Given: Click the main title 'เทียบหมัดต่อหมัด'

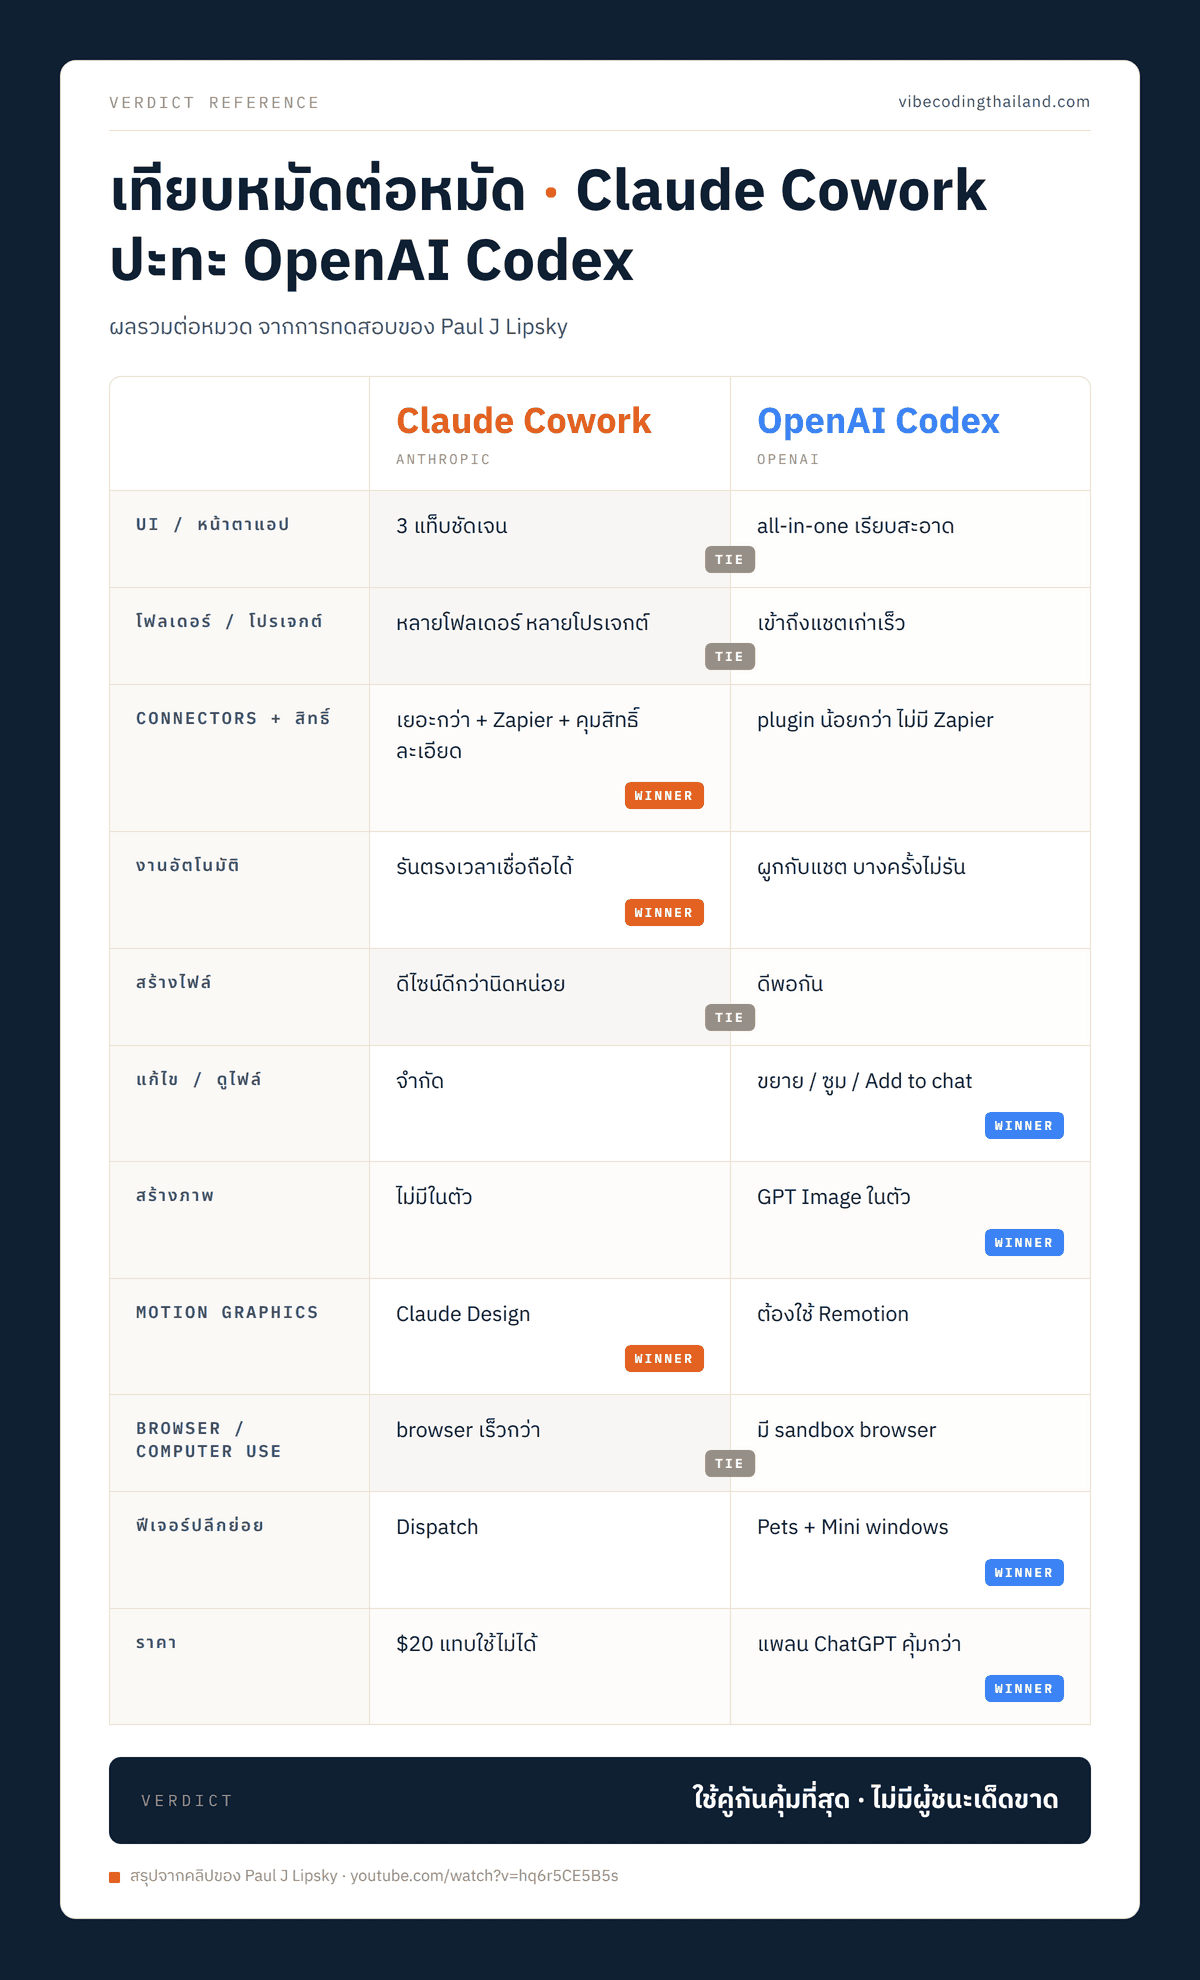Looking at the screenshot, I should click(x=318, y=190).
